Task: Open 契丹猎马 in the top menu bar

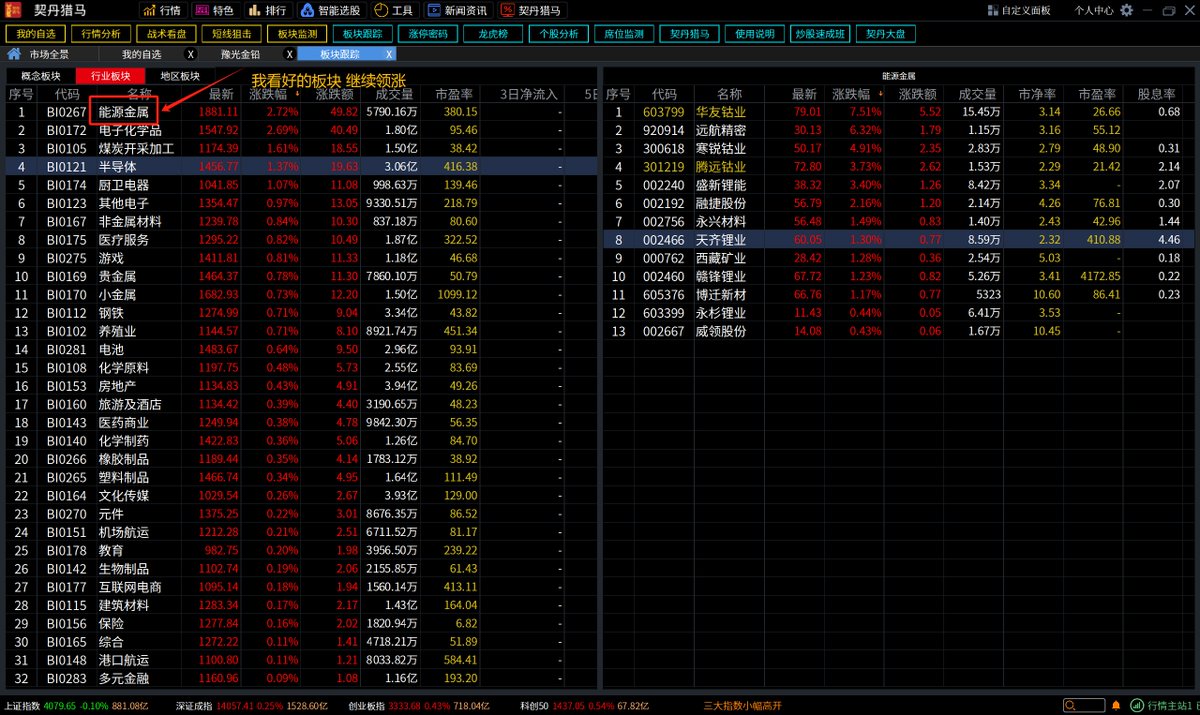Action: (530, 11)
